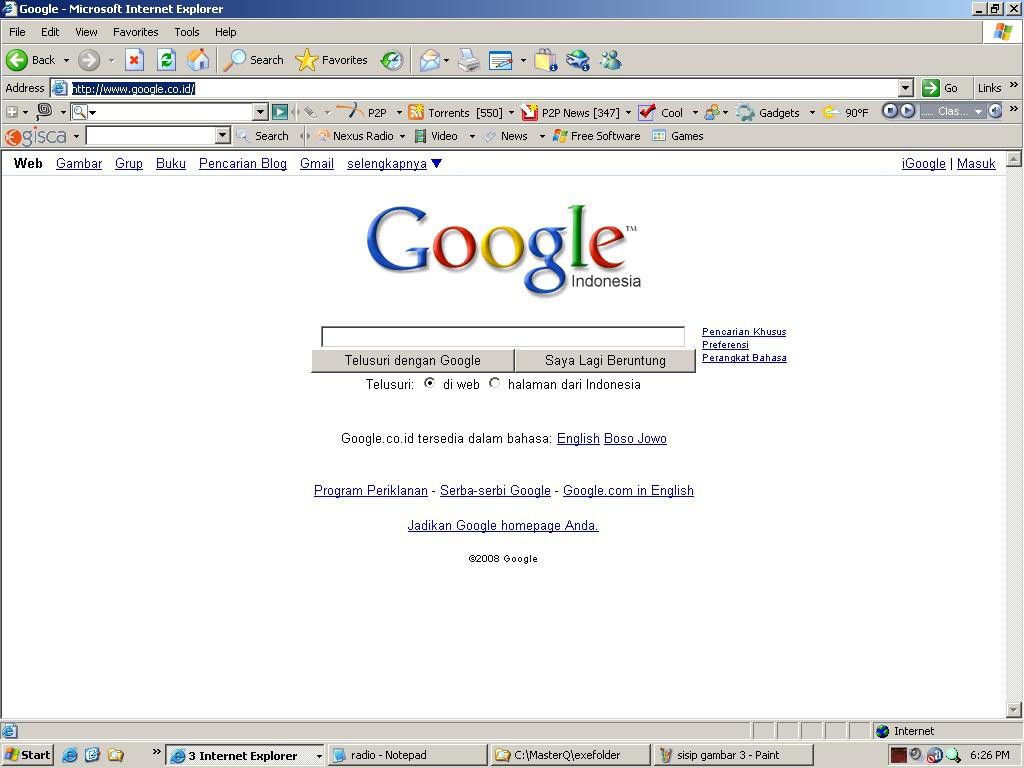Stop page loading with the red X icon

coord(135,60)
